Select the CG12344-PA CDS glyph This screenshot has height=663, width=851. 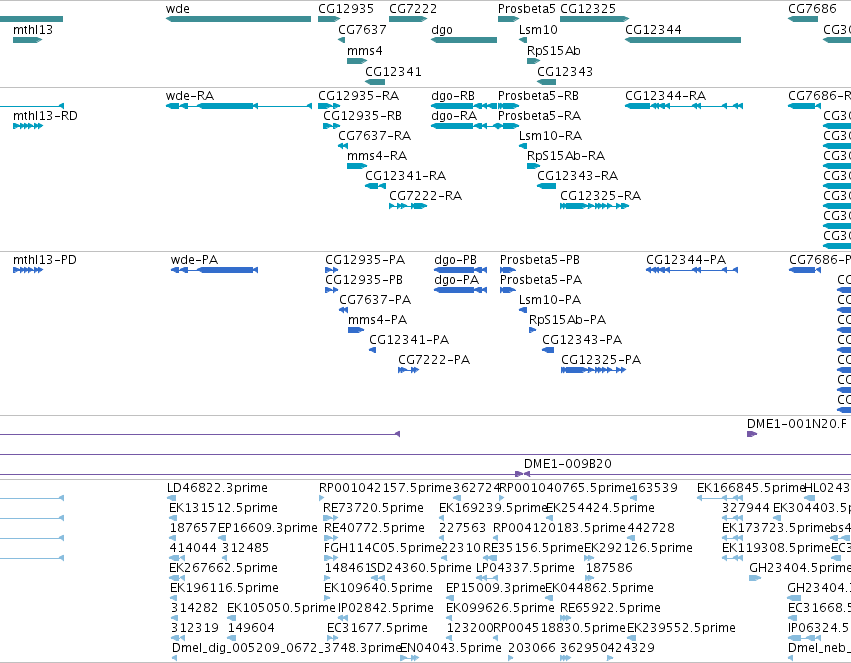click(x=692, y=270)
